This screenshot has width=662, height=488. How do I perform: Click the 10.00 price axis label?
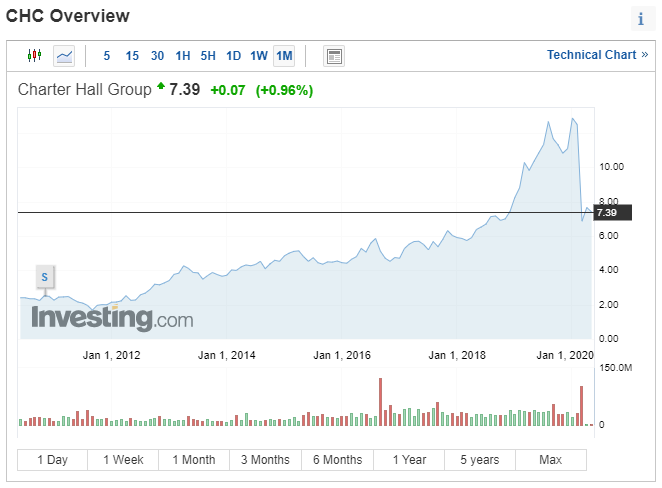tap(611, 167)
